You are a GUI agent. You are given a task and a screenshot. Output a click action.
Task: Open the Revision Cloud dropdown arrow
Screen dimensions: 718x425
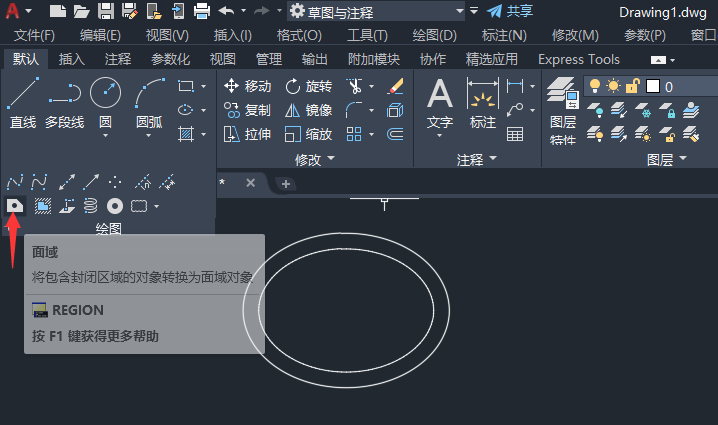pyautogui.click(x=157, y=207)
